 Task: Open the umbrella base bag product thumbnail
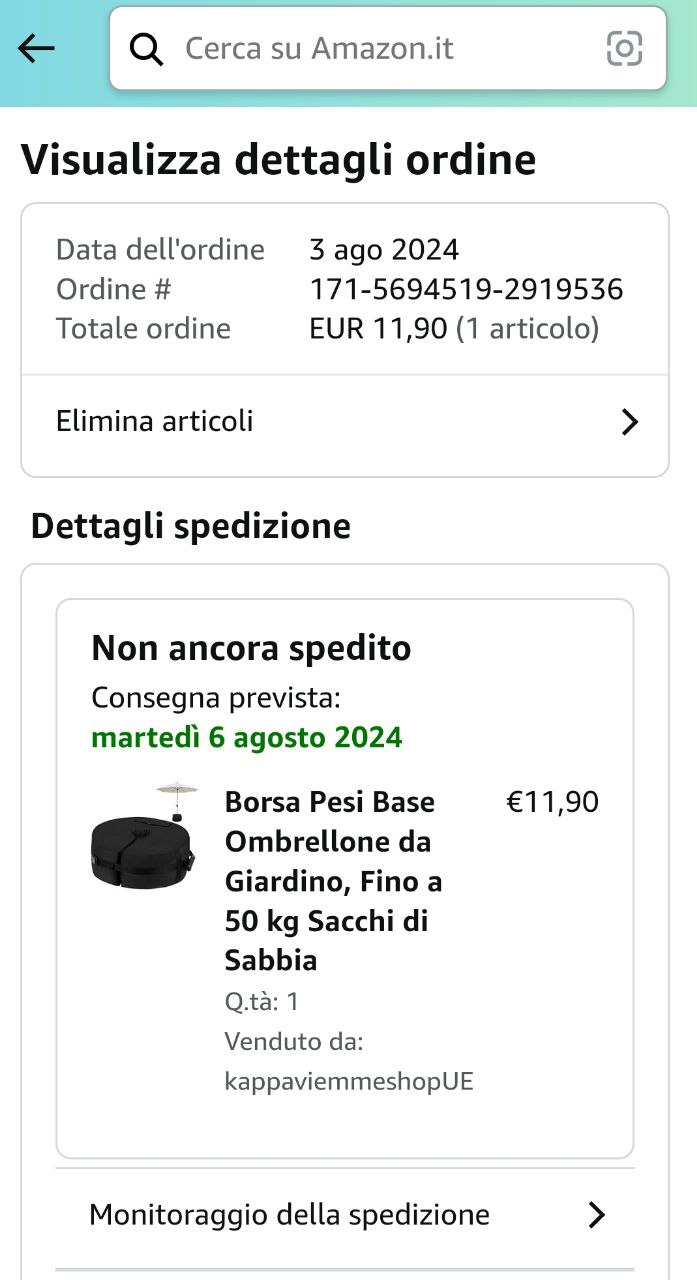pyautogui.click(x=143, y=836)
